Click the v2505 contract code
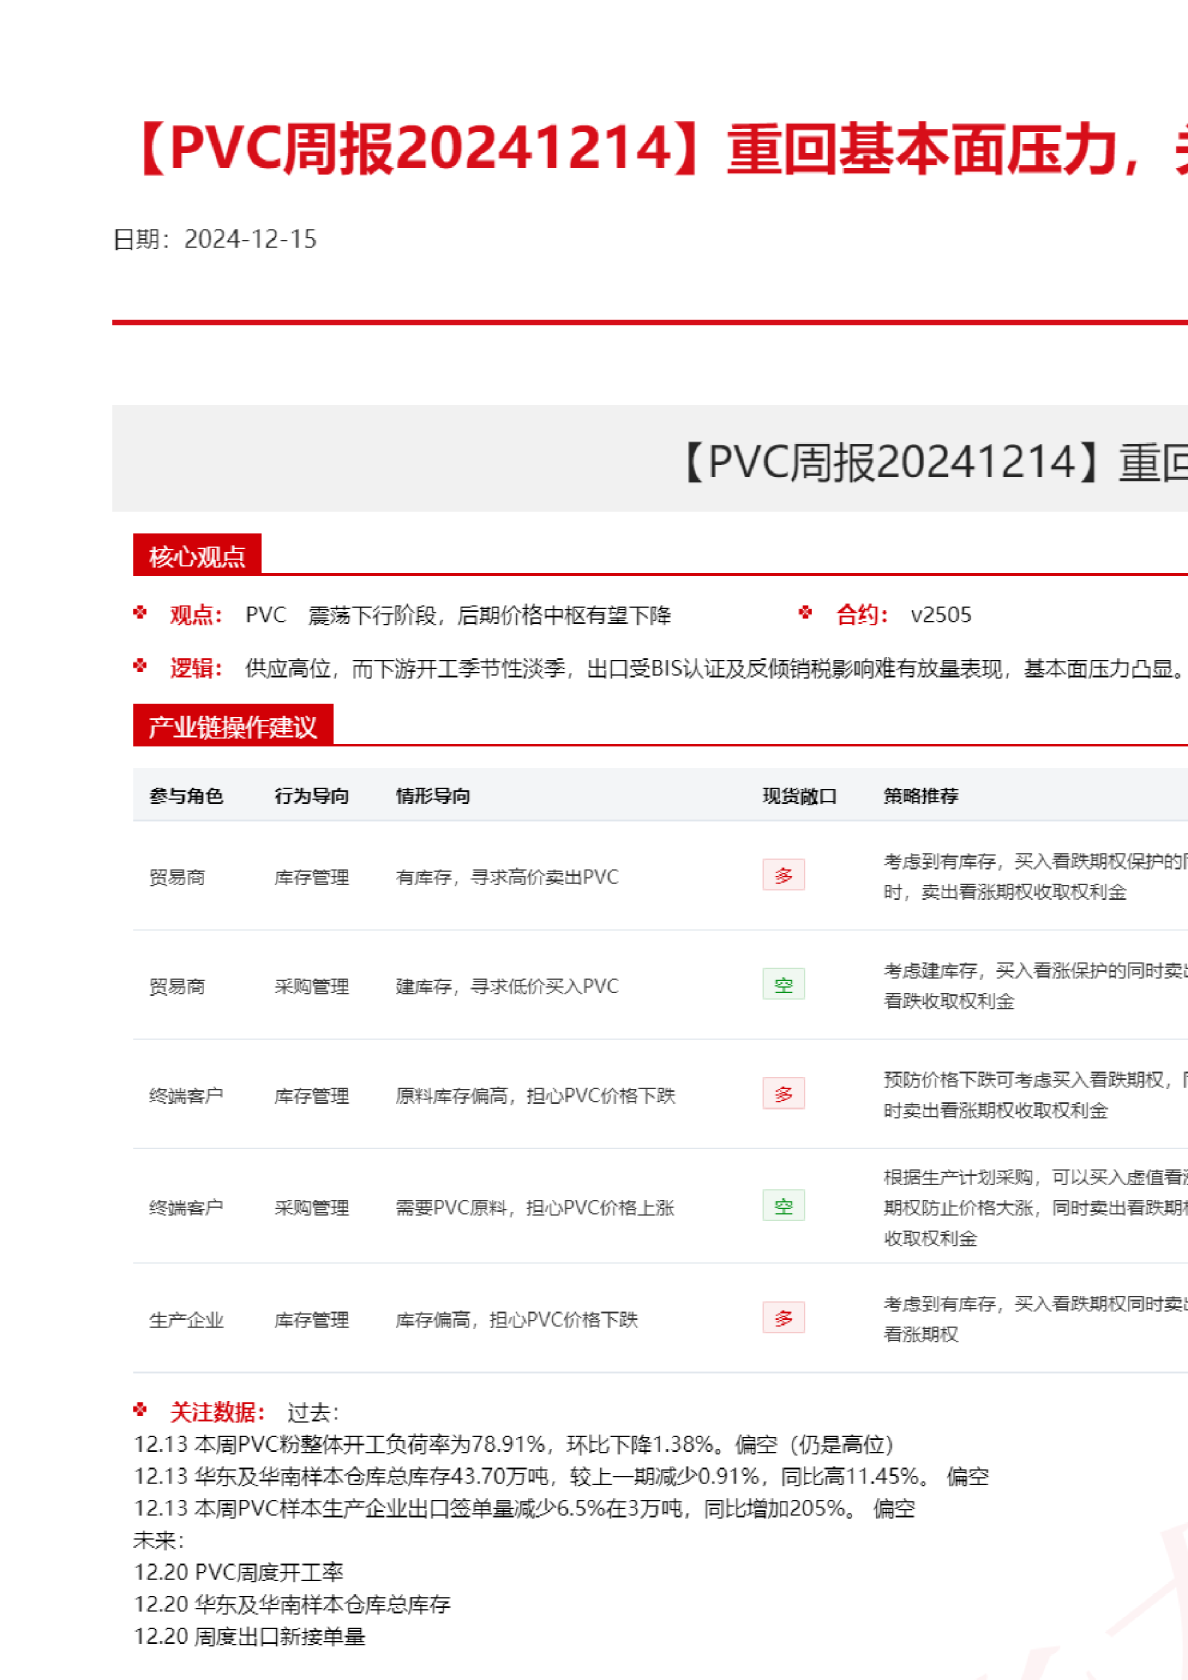 pos(941,615)
